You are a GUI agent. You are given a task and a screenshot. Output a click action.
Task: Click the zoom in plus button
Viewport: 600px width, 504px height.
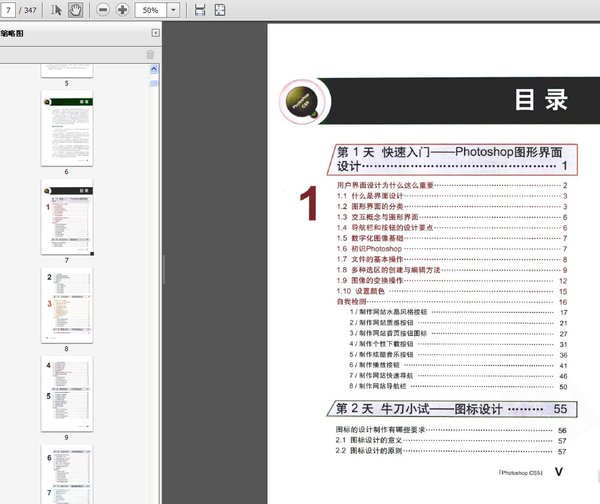coord(122,10)
